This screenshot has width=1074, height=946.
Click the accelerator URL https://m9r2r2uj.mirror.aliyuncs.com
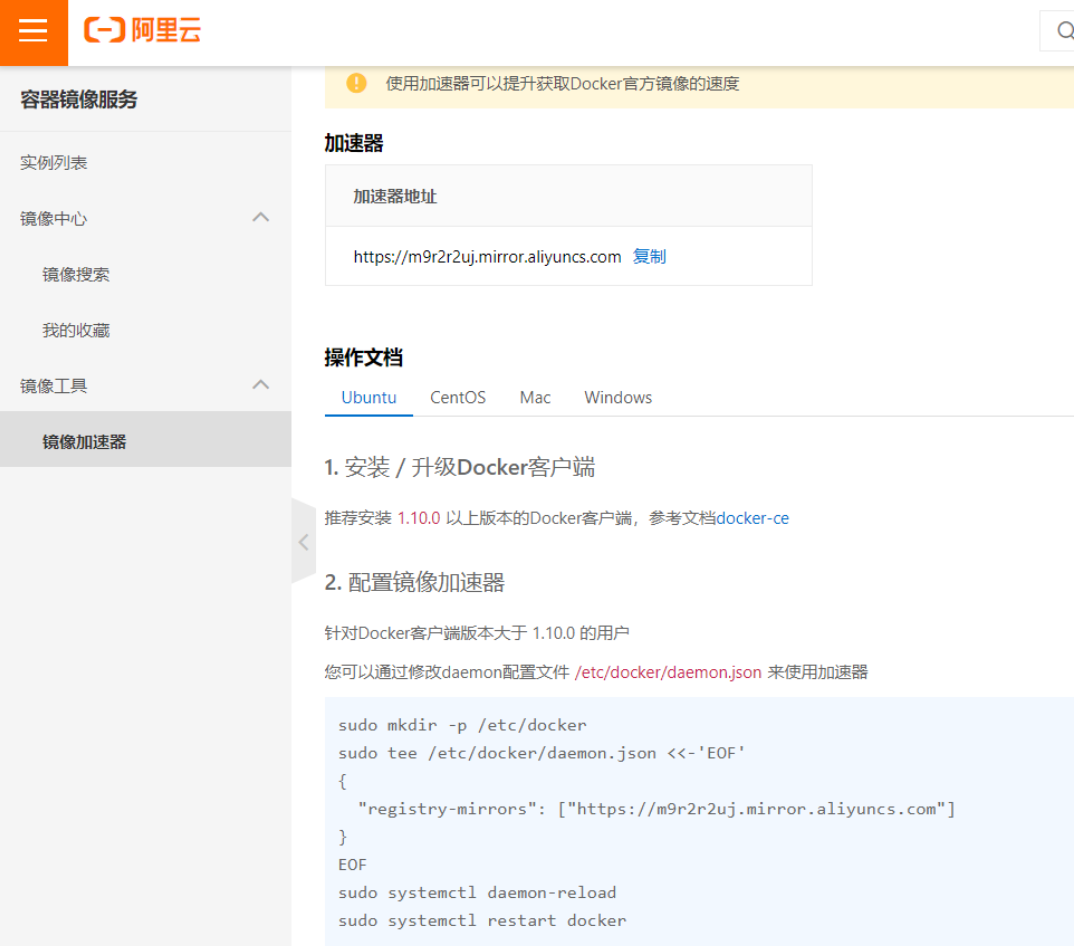coord(487,257)
